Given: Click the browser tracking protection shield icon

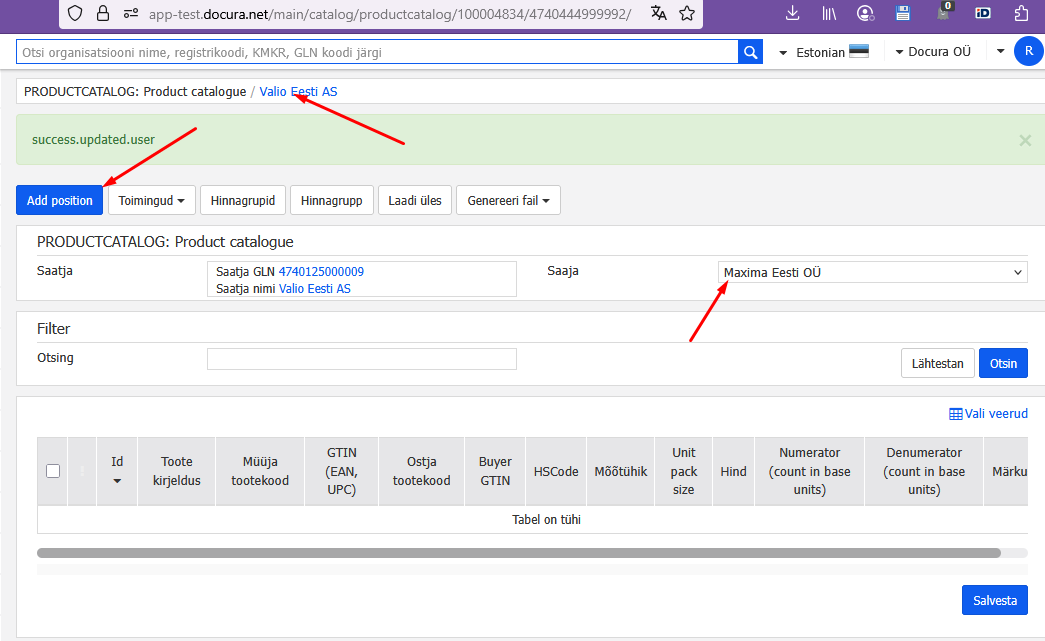Looking at the screenshot, I should 75,13.
